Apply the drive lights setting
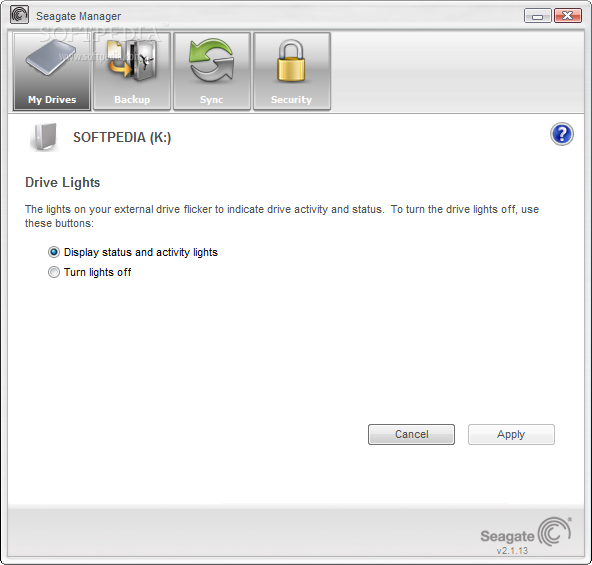 (511, 434)
